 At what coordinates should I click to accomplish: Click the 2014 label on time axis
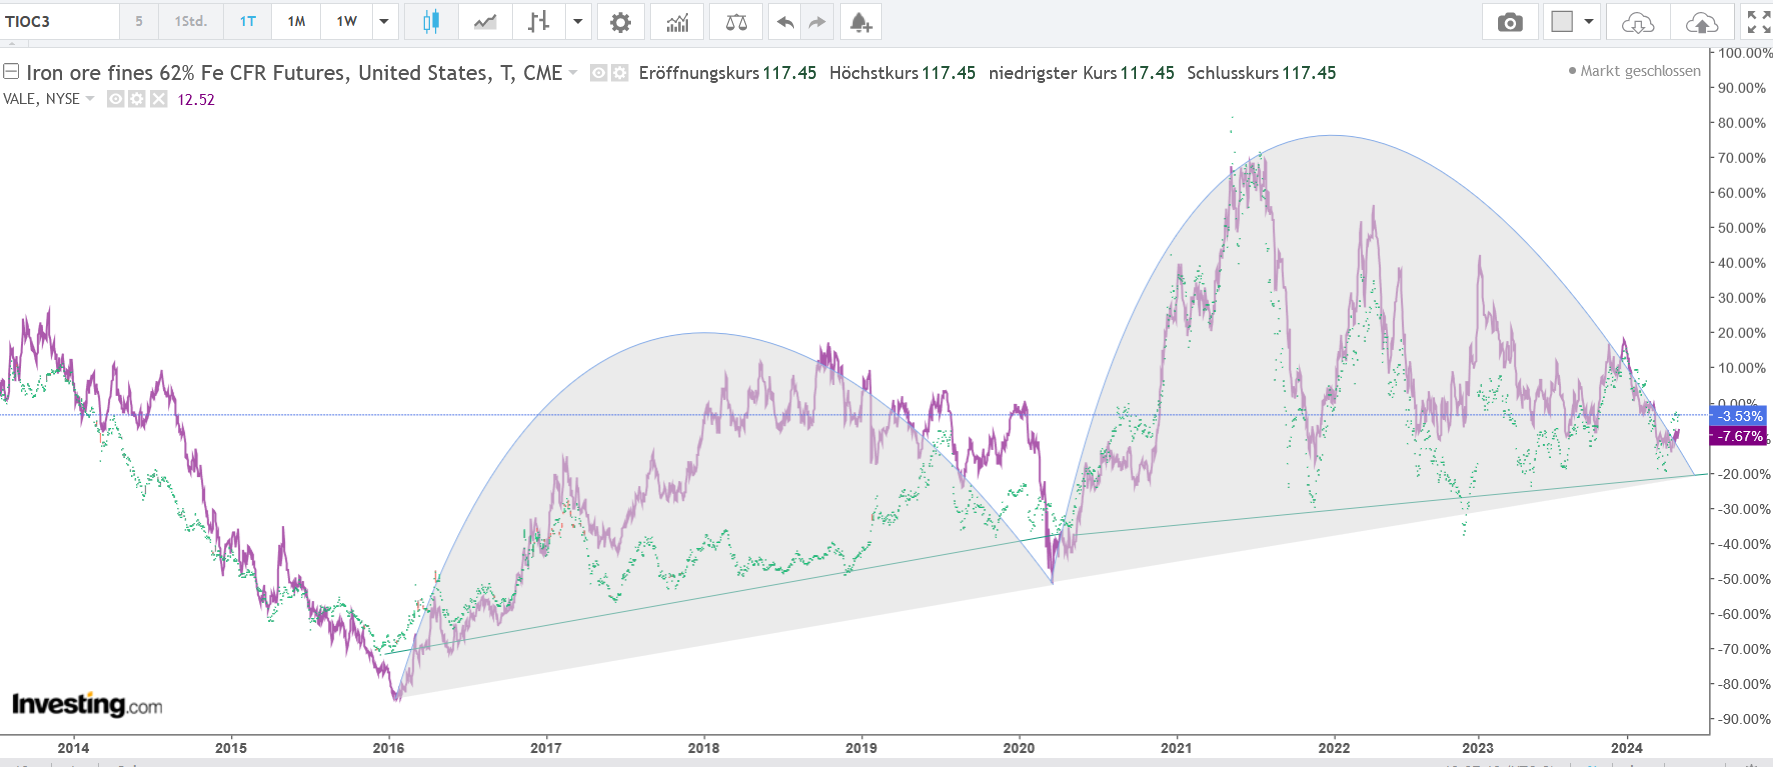[73, 748]
